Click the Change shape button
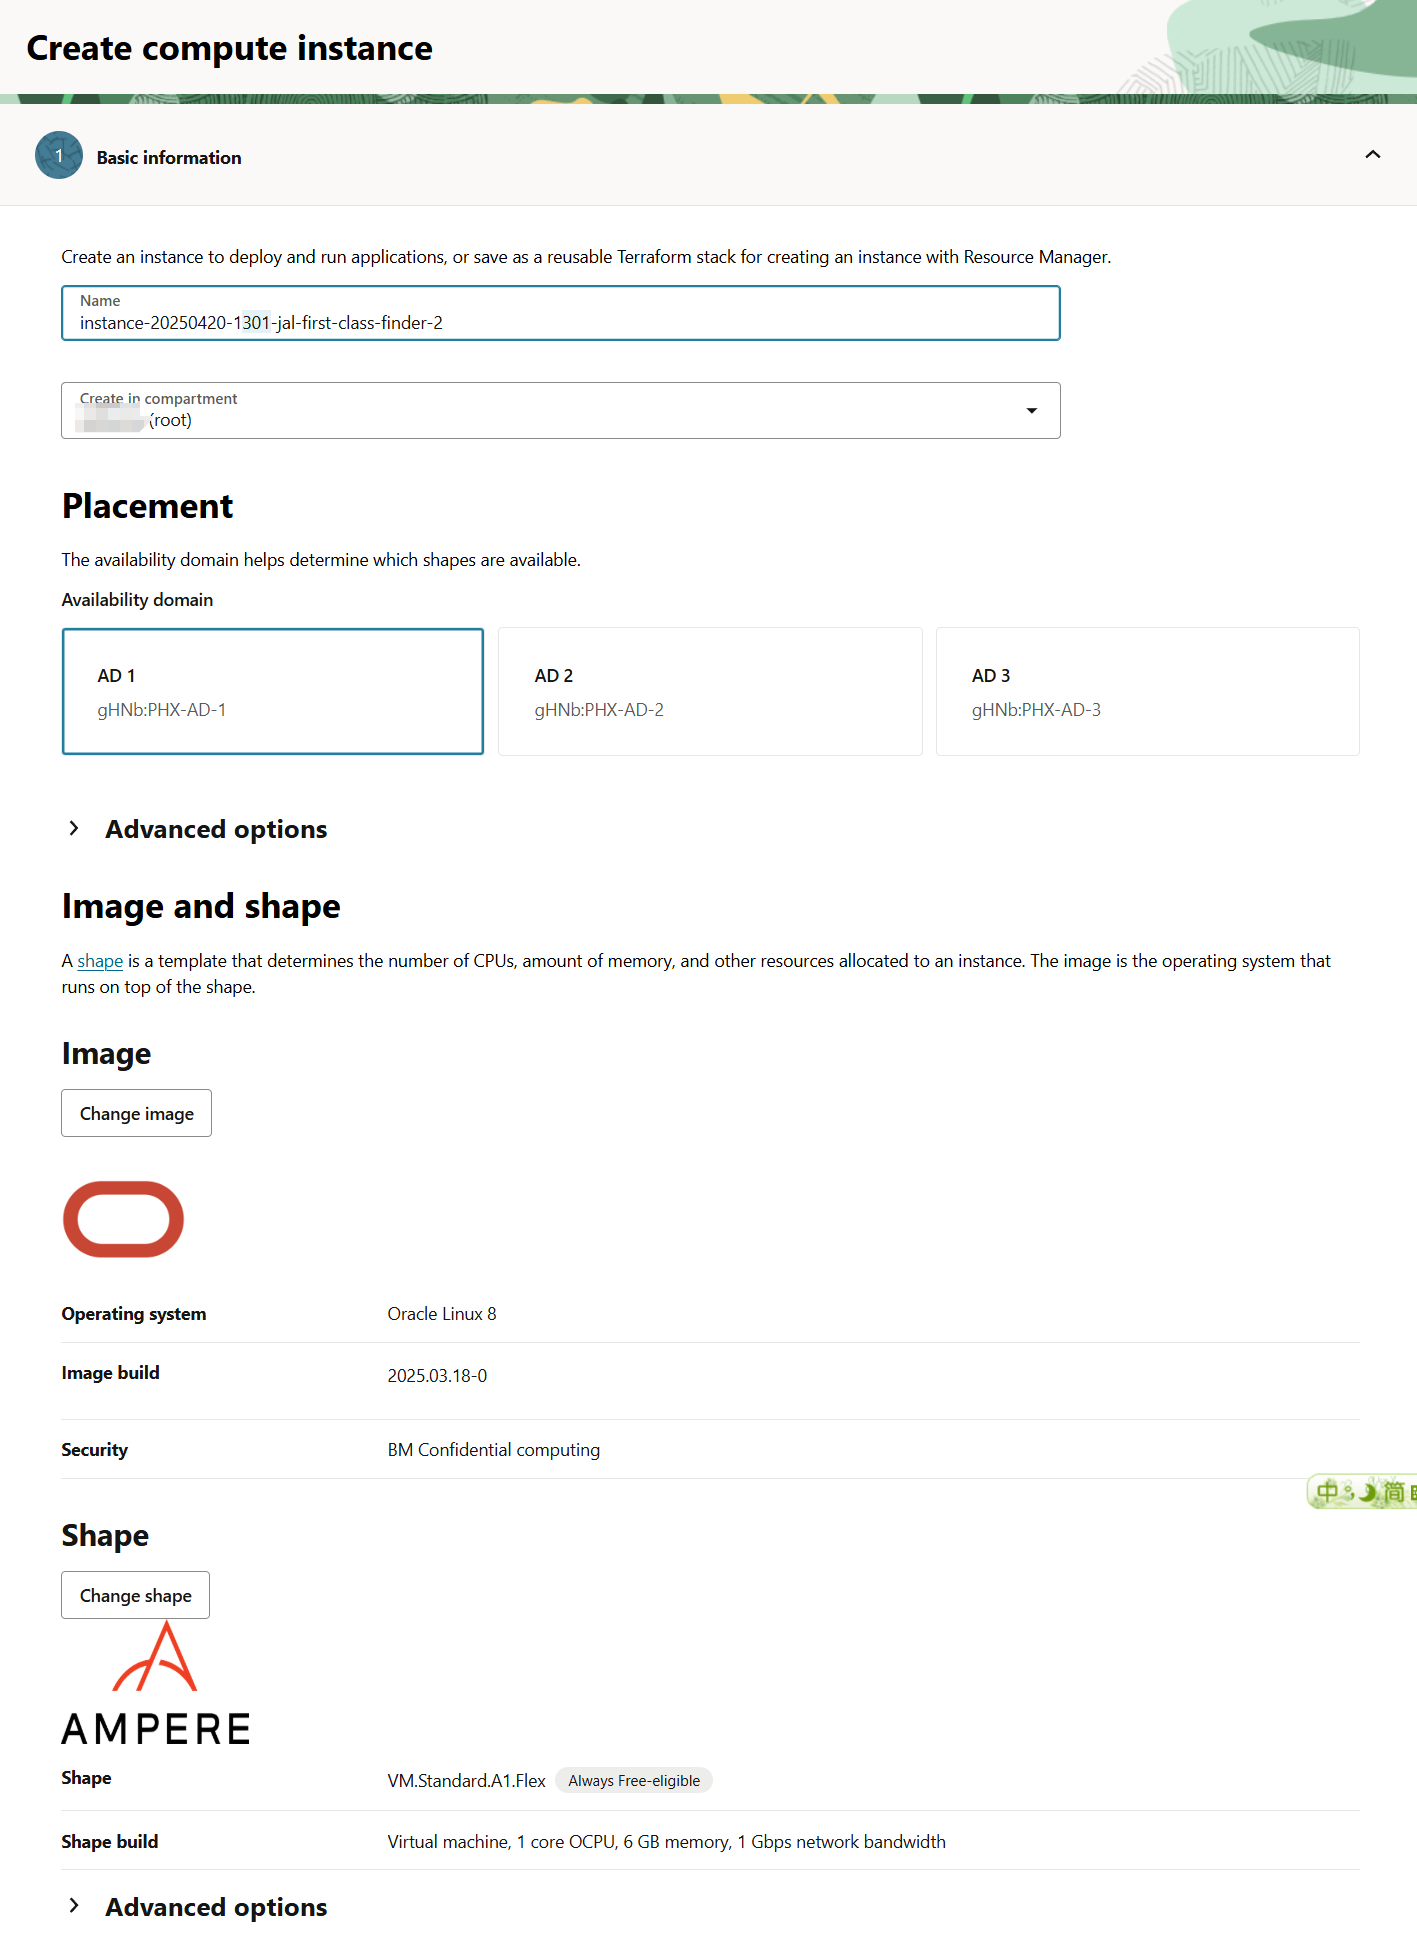Image resolution: width=1417 pixels, height=1941 pixels. click(135, 1595)
